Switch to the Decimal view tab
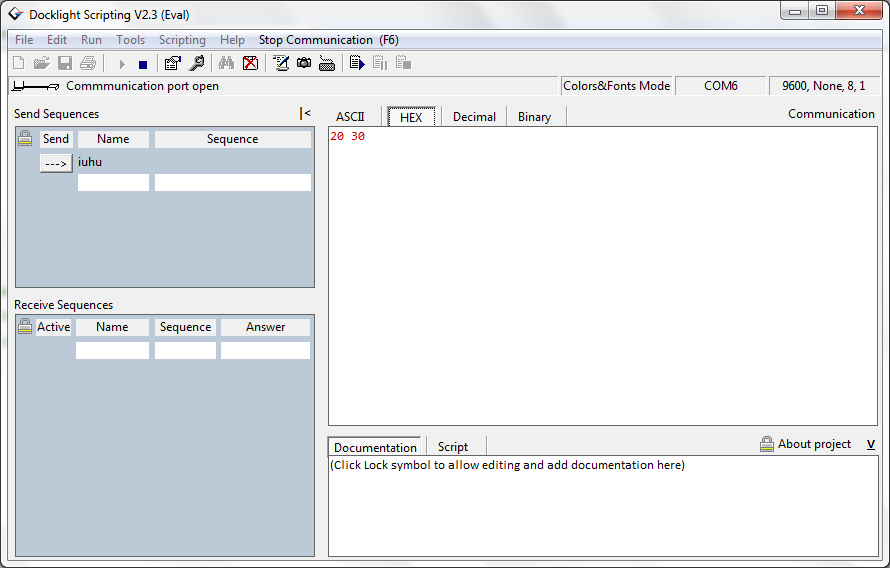This screenshot has width=890, height=568. pos(474,117)
